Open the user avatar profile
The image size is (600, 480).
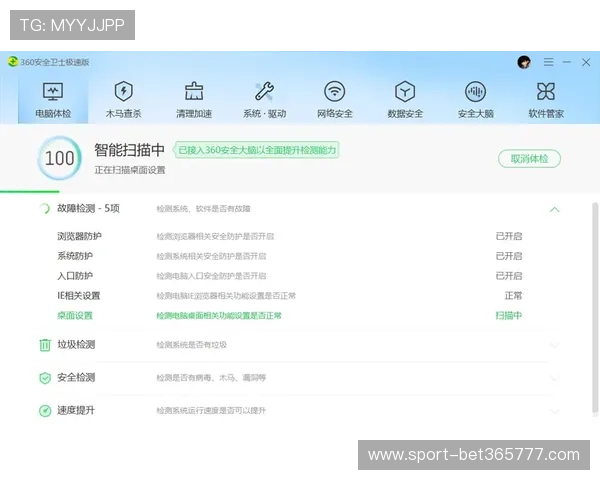524,62
